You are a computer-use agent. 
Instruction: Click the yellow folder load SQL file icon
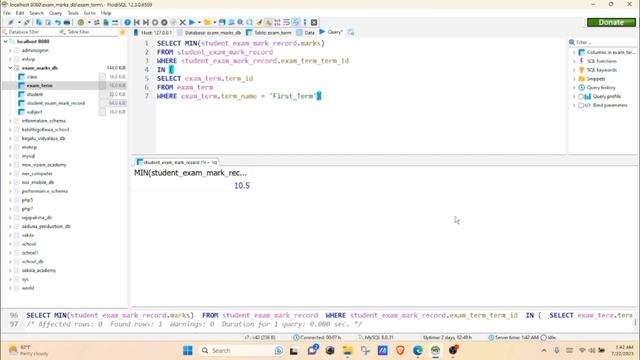pyautogui.click(x=207, y=22)
